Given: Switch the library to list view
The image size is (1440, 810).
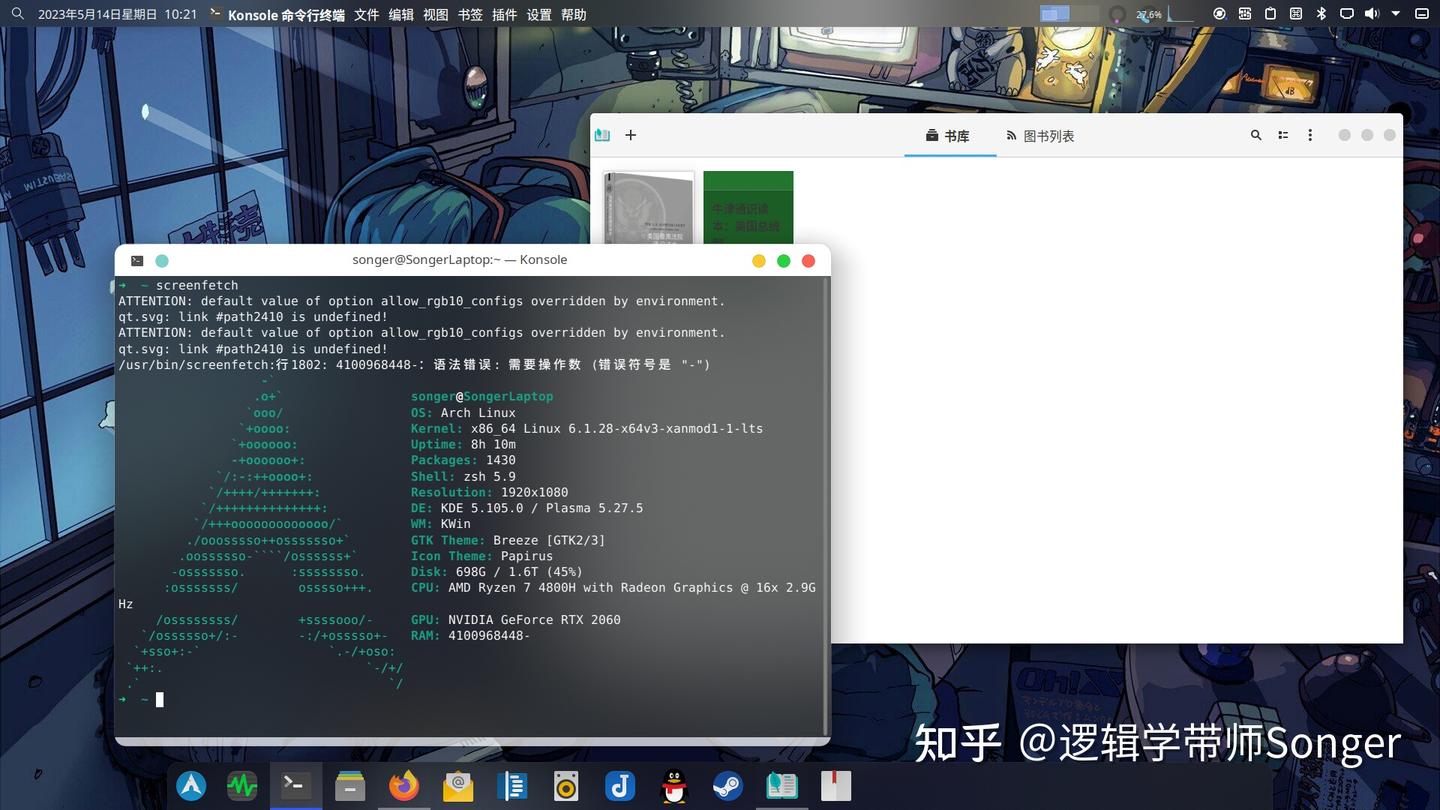Looking at the screenshot, I should click(1283, 135).
